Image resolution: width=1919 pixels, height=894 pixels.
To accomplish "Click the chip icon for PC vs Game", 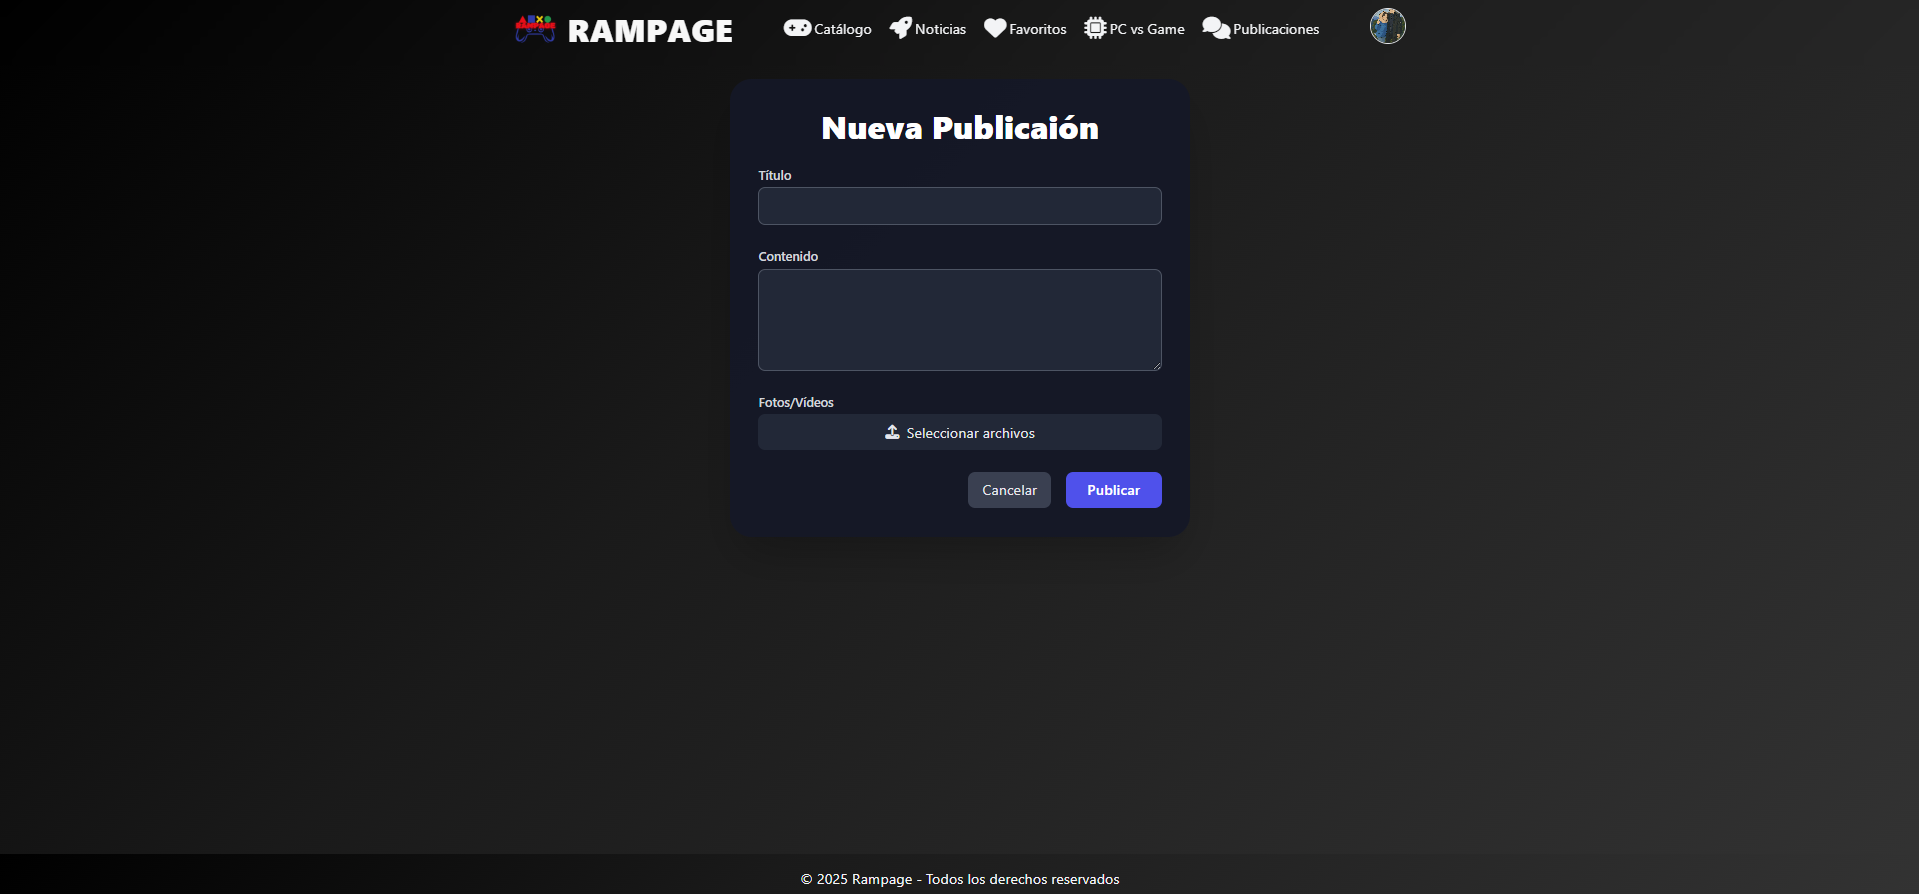I will tap(1095, 28).
